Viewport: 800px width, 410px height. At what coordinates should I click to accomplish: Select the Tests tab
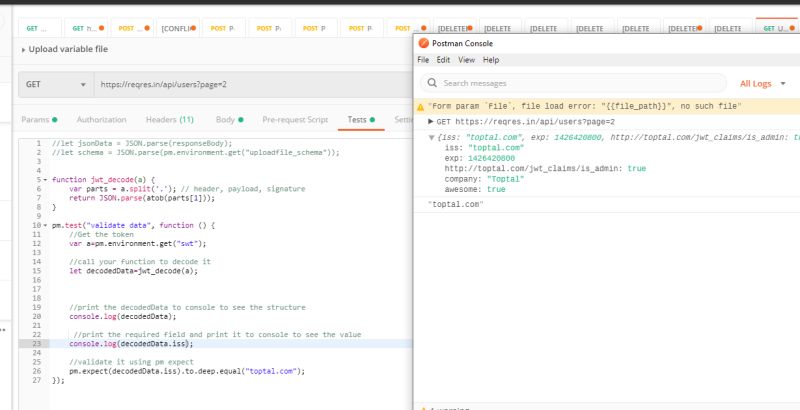pyautogui.click(x=361, y=120)
